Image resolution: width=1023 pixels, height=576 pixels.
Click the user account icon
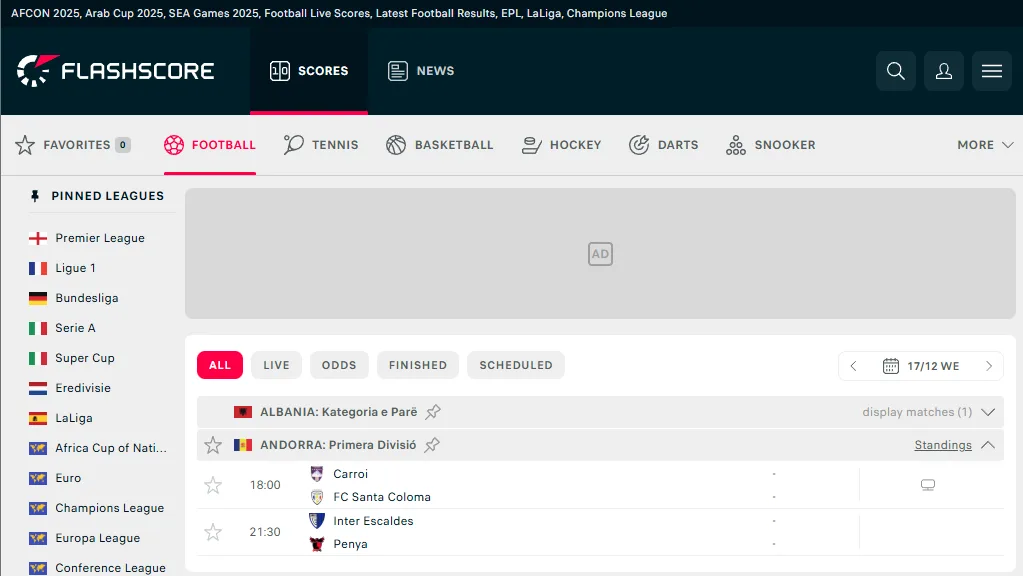tap(943, 71)
